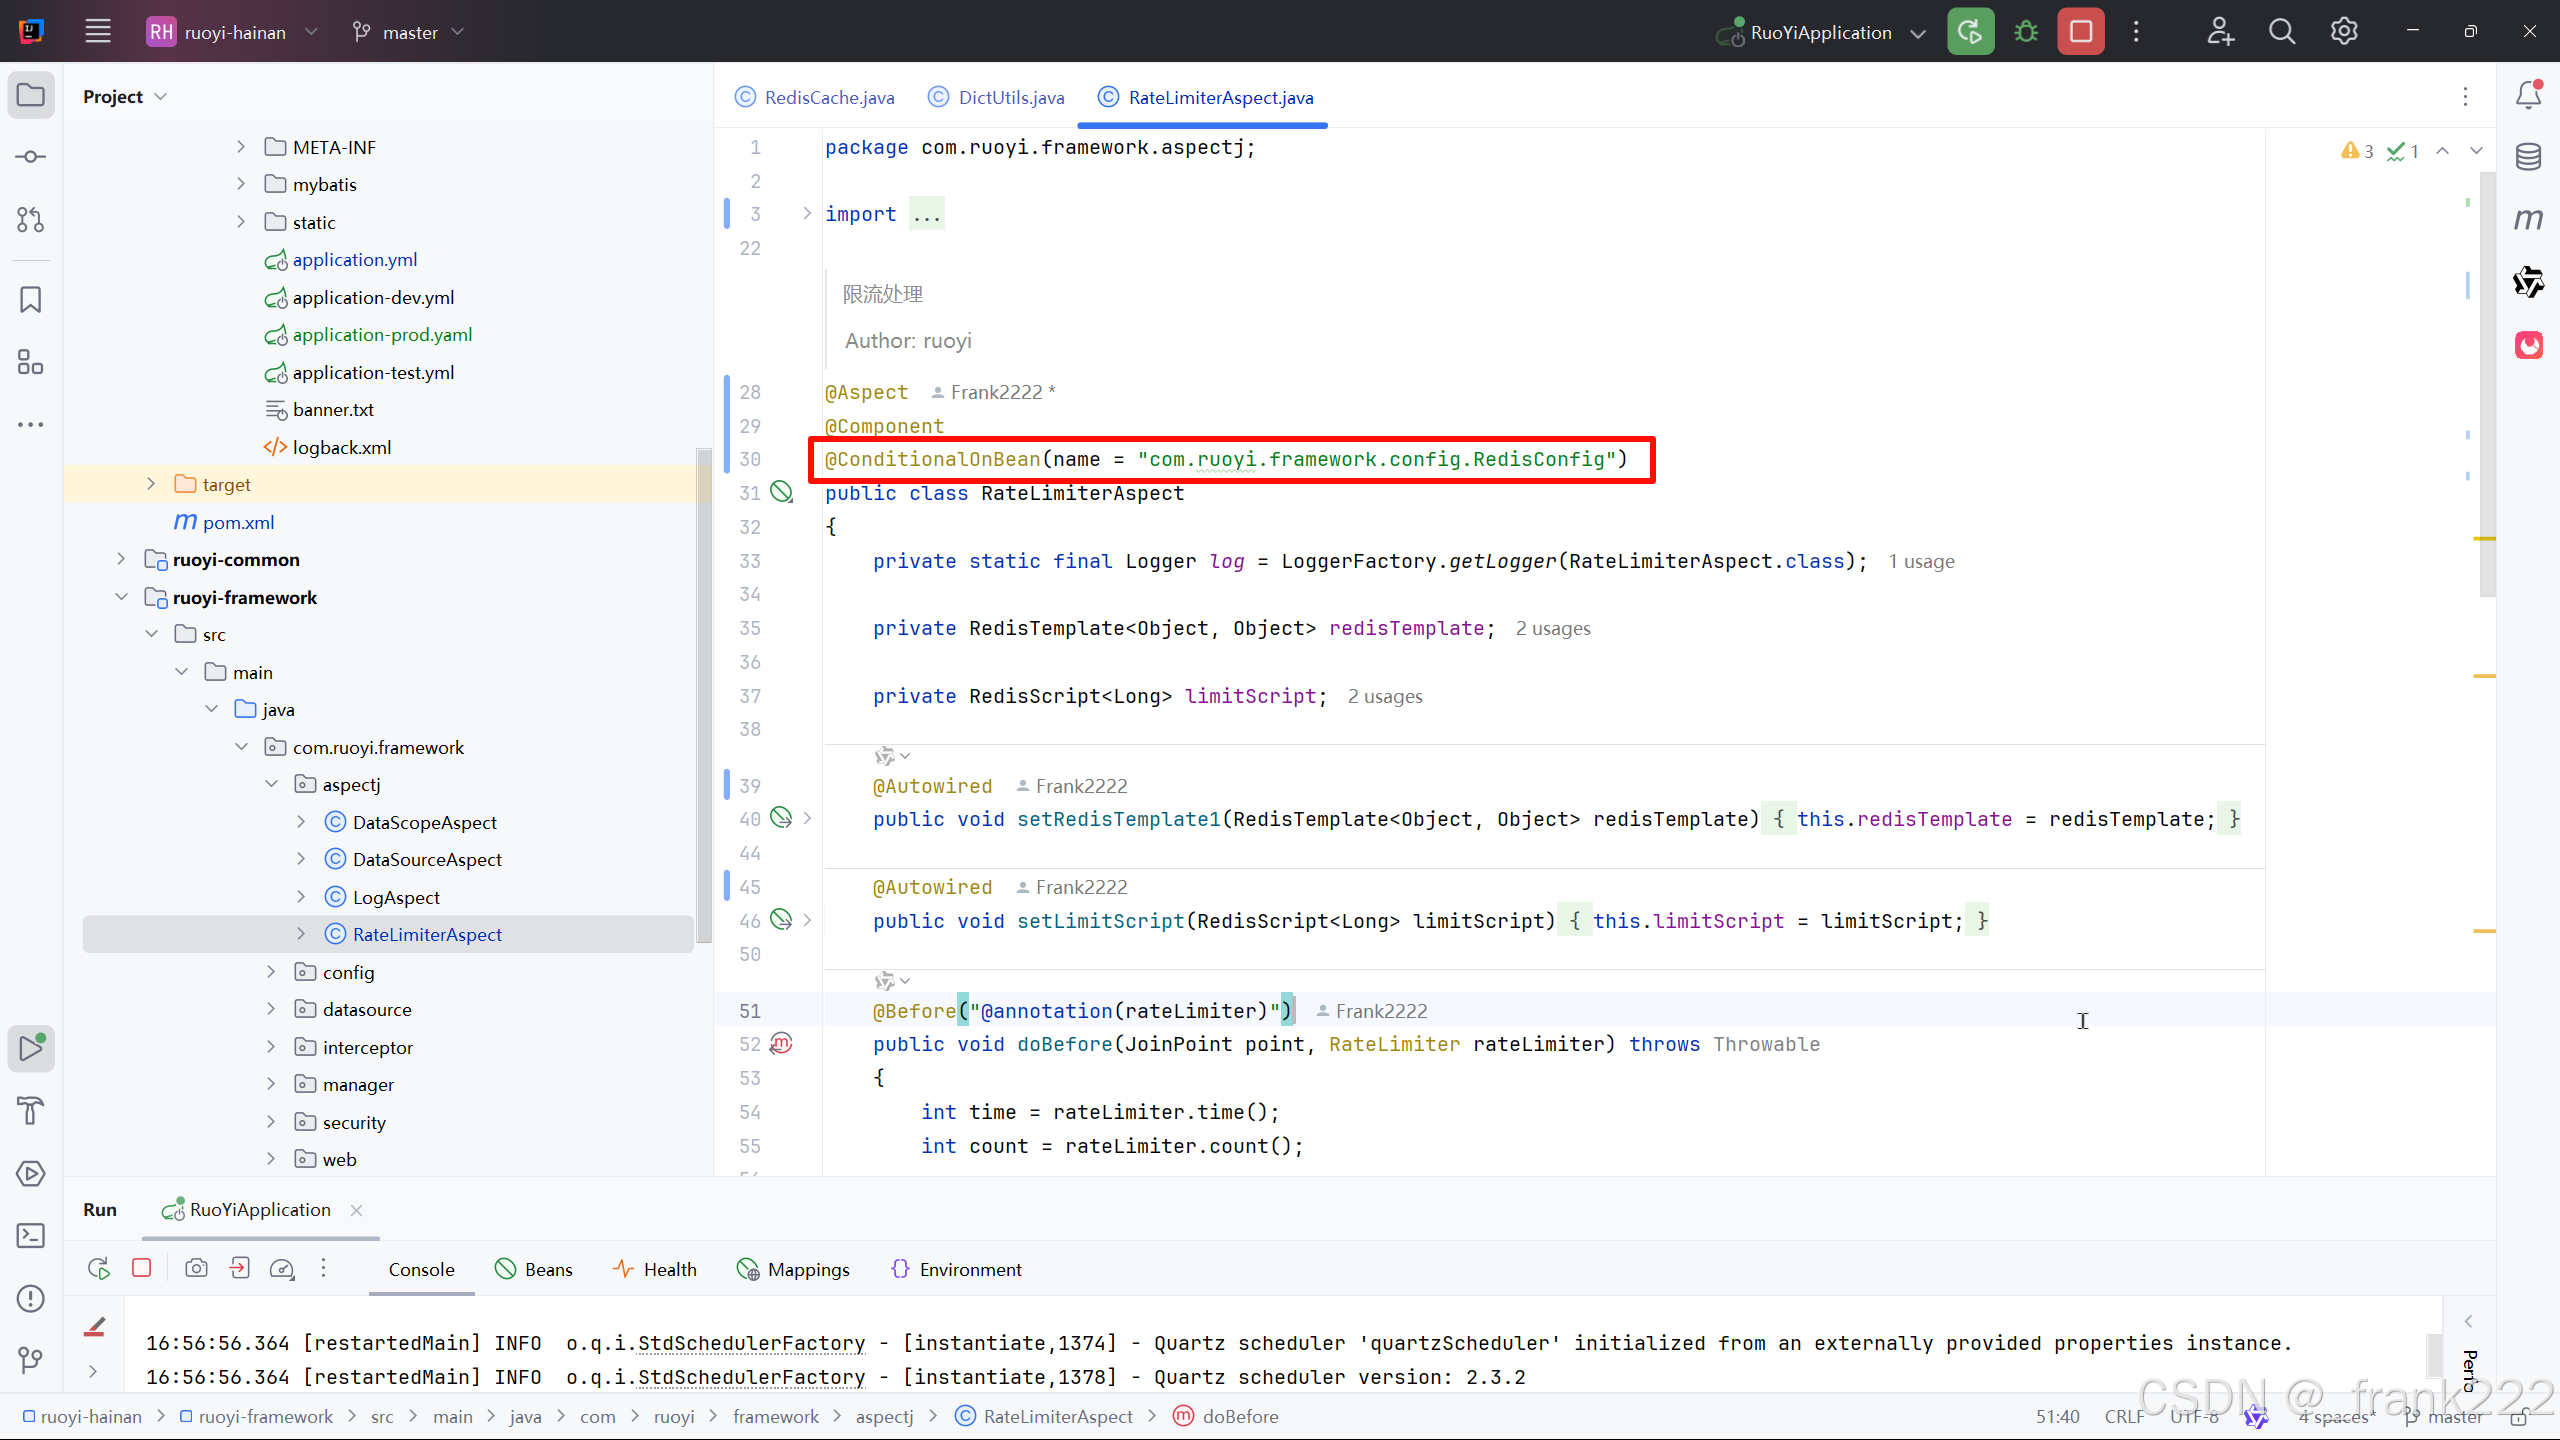
Task: Open the pom.xml file
Action: [238, 522]
